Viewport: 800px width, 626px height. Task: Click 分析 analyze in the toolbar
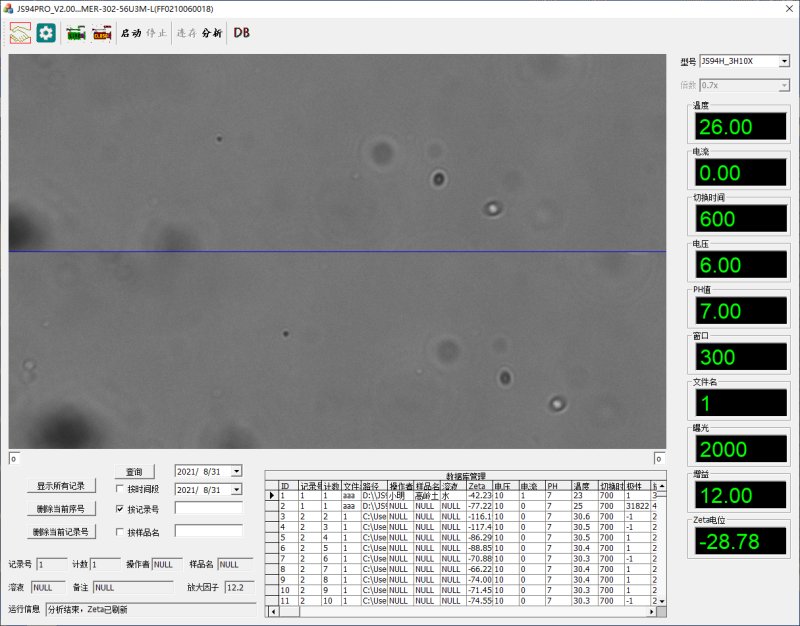pyautogui.click(x=212, y=33)
